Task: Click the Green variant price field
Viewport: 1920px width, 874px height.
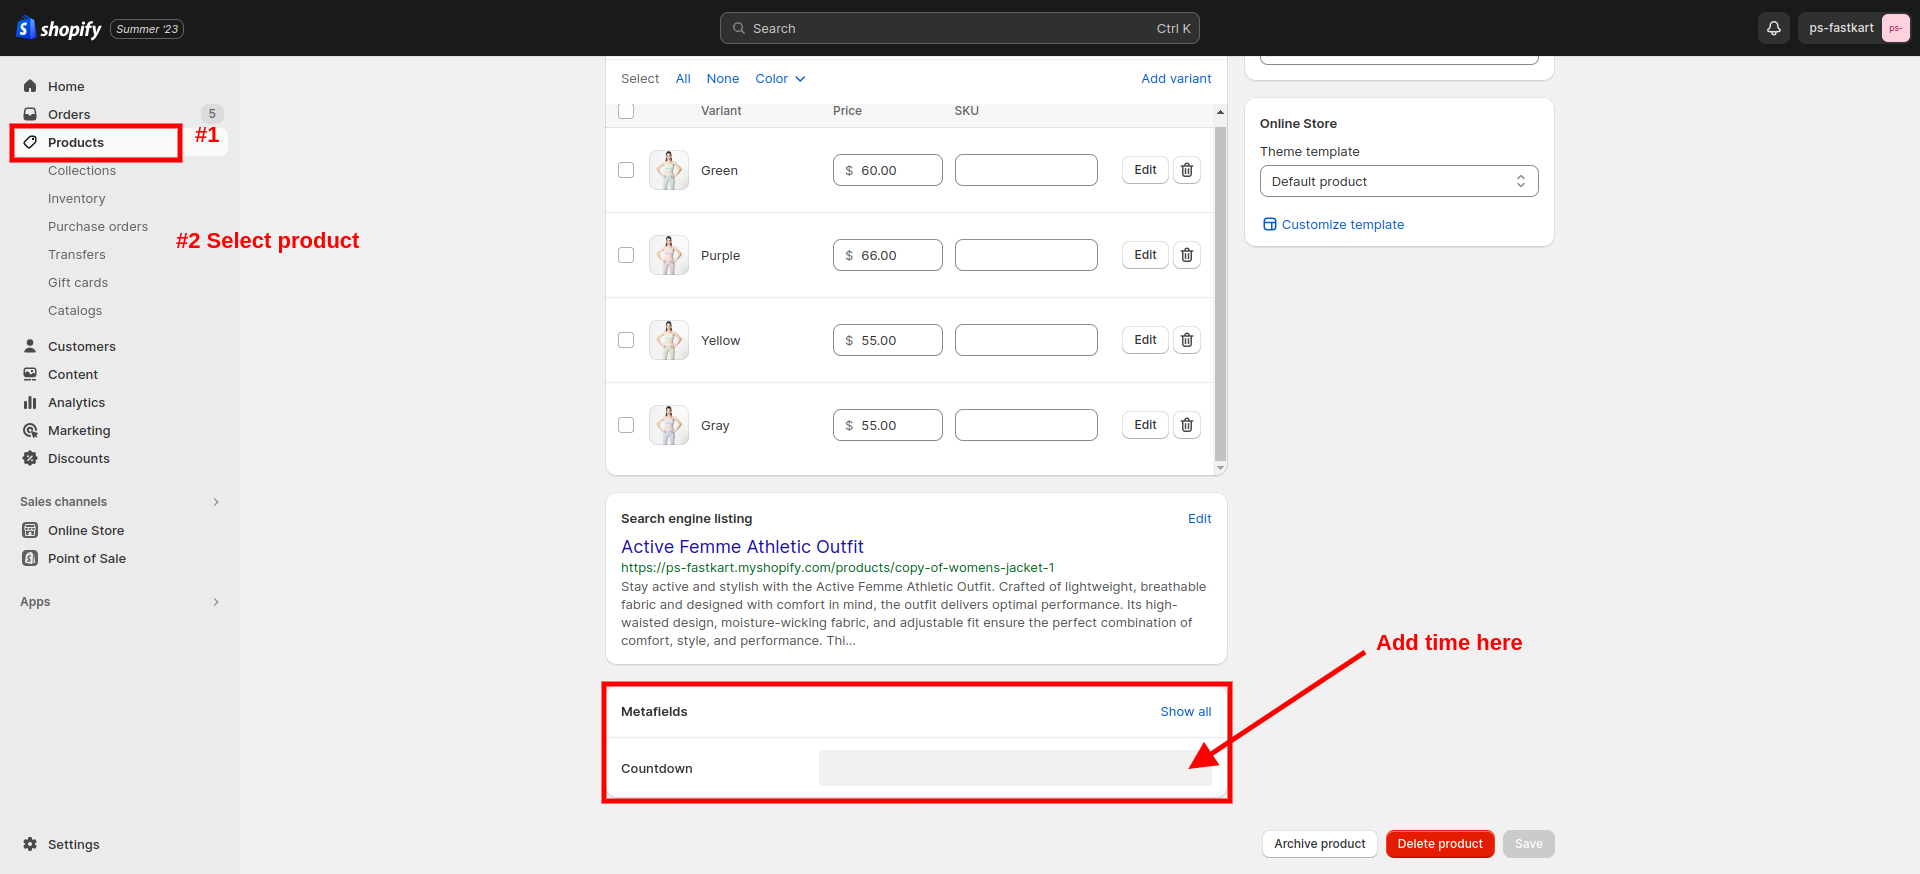Action: click(x=888, y=170)
